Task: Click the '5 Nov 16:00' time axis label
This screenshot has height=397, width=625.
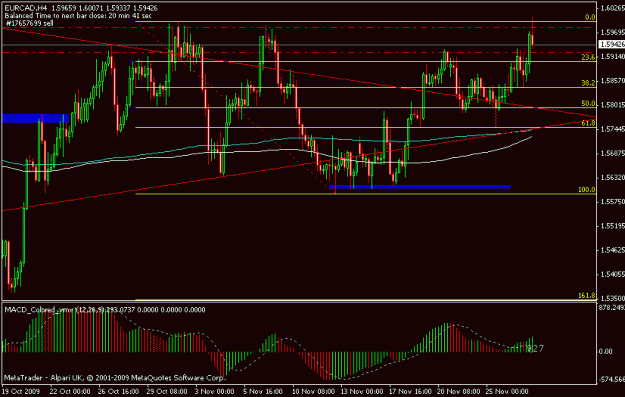Action: tap(263, 391)
